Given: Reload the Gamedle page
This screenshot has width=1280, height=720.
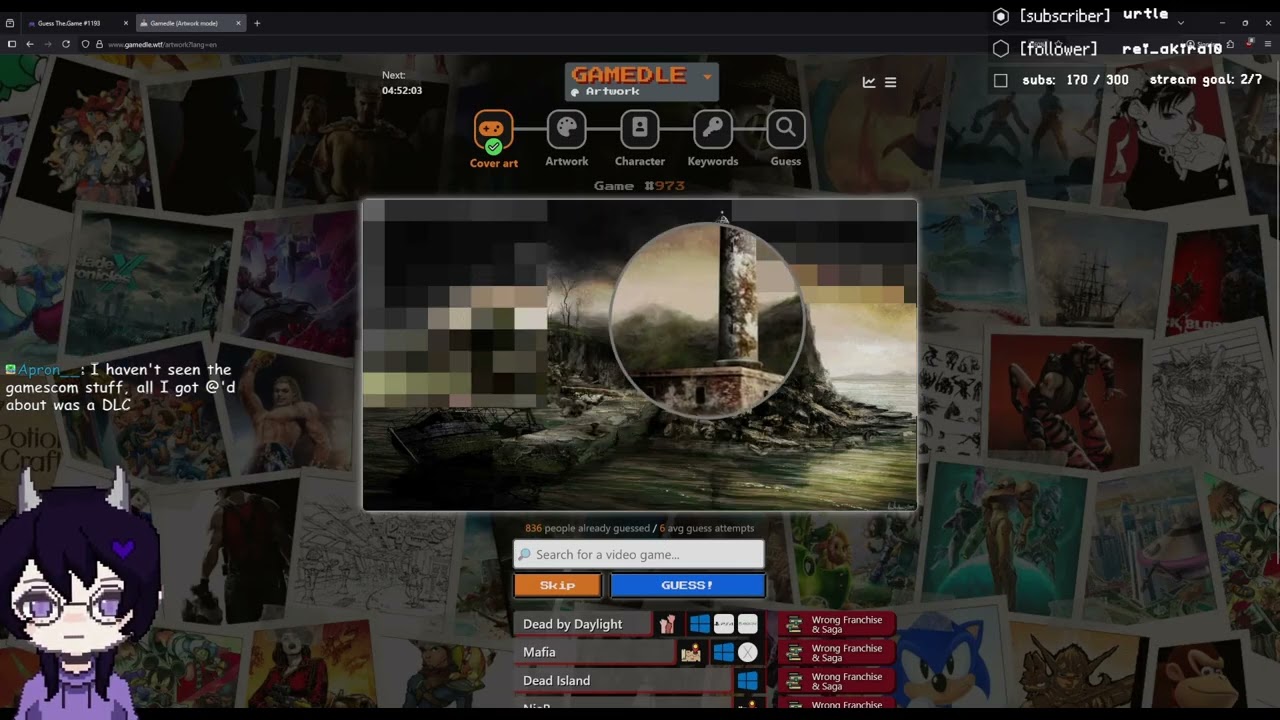Looking at the screenshot, I should click(66, 44).
